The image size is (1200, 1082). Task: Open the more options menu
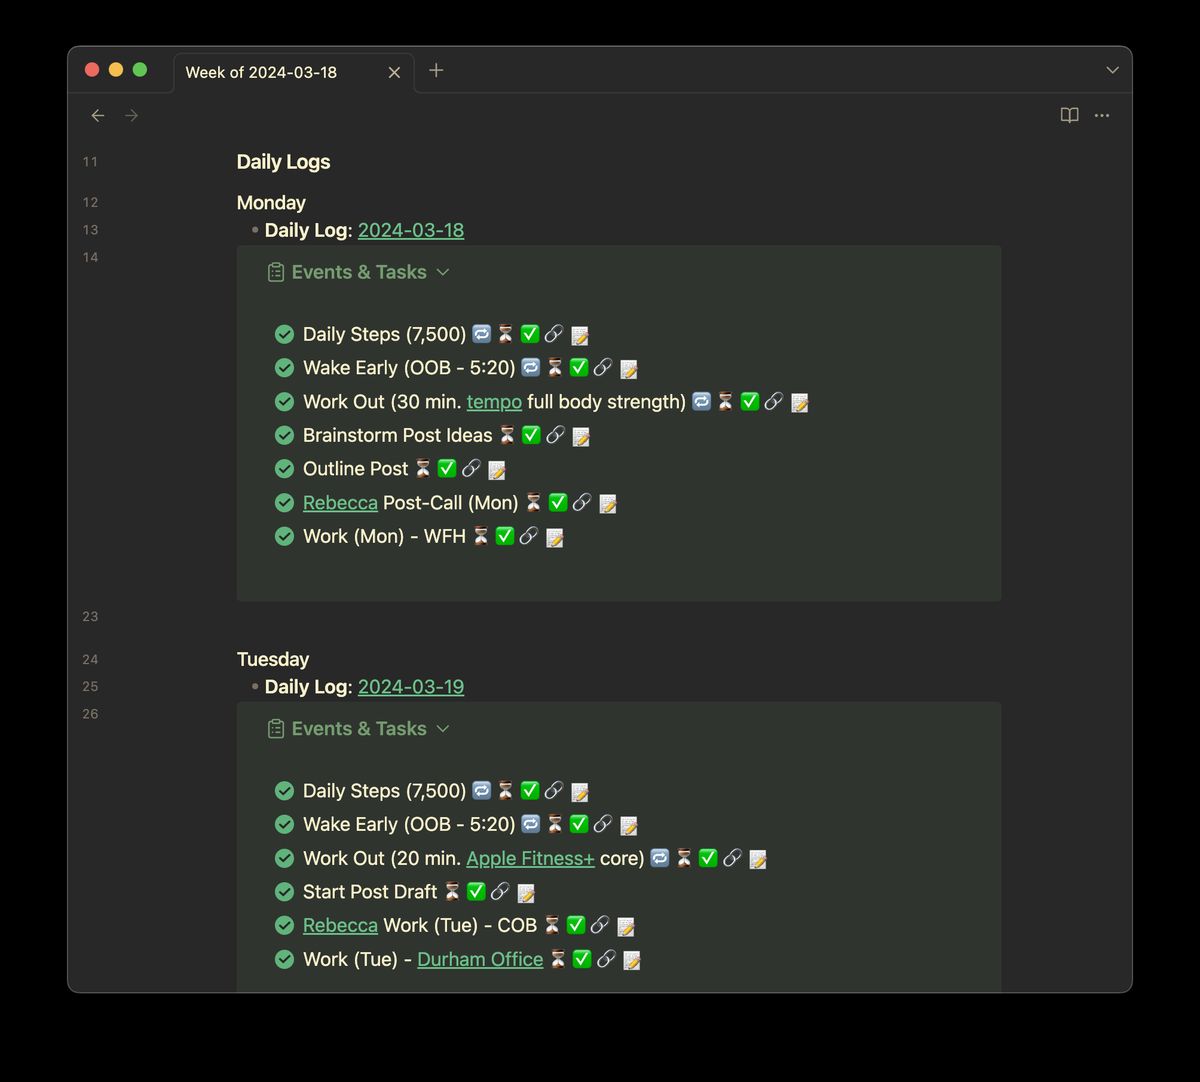coord(1102,115)
